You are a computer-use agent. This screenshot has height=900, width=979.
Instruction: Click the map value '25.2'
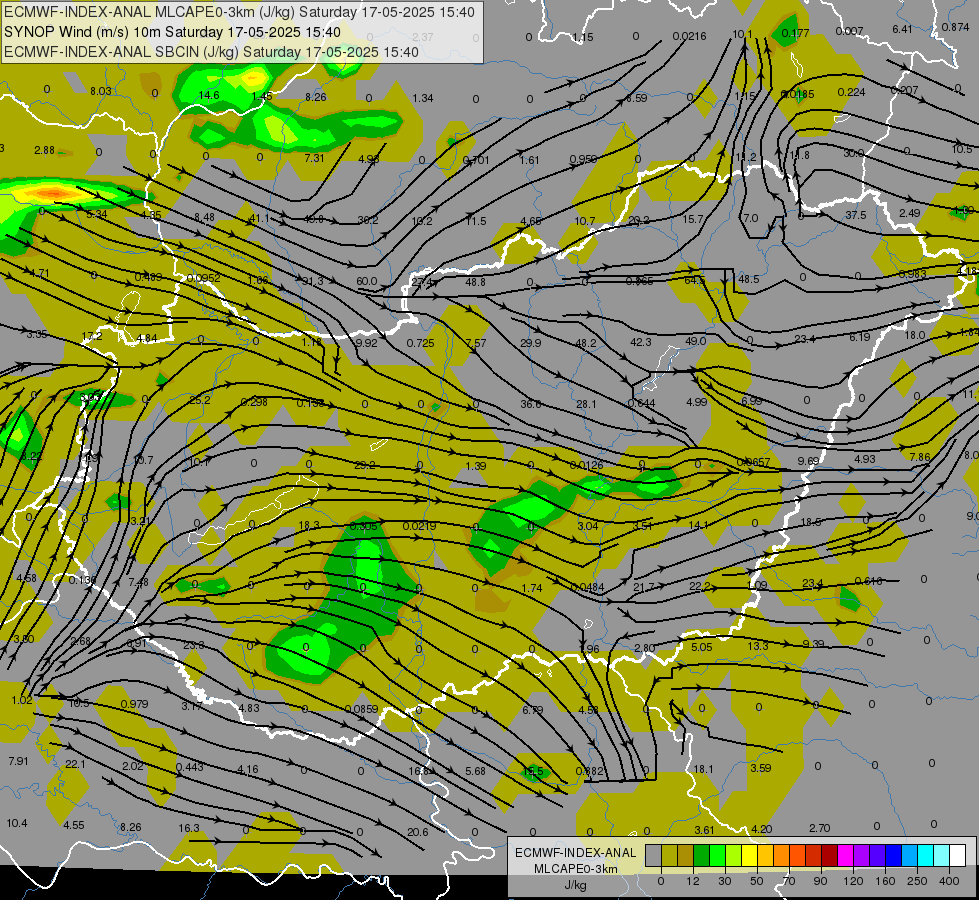point(199,400)
